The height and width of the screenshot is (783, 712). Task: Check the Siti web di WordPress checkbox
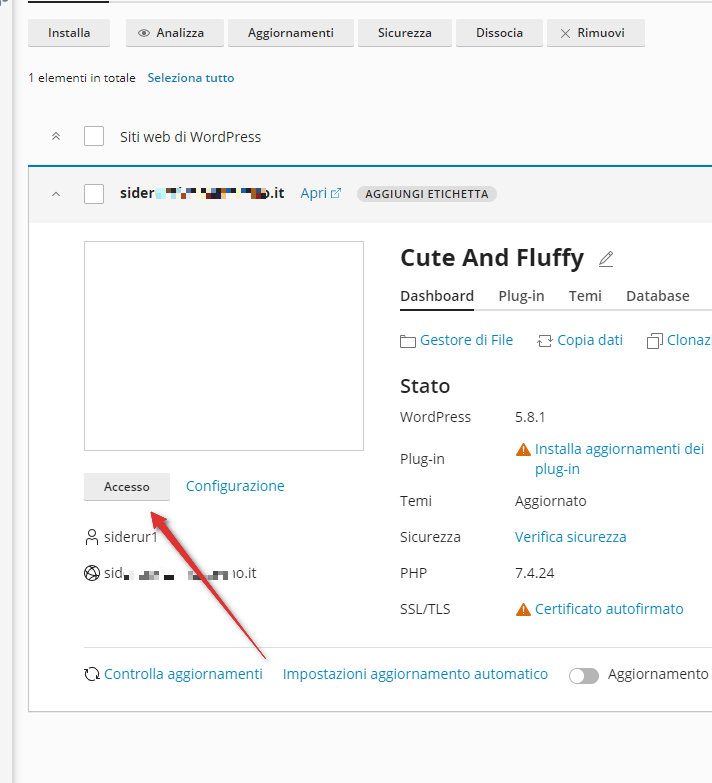click(94, 136)
